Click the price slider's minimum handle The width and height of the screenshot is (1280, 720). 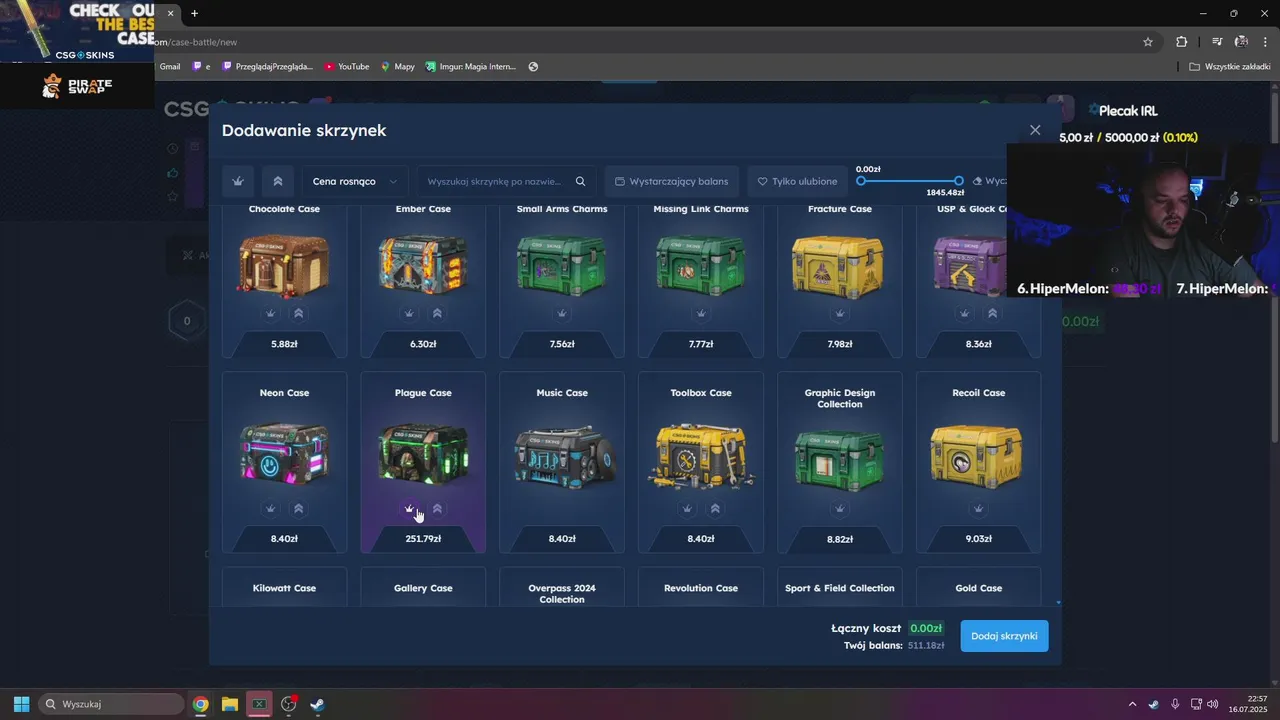click(861, 181)
